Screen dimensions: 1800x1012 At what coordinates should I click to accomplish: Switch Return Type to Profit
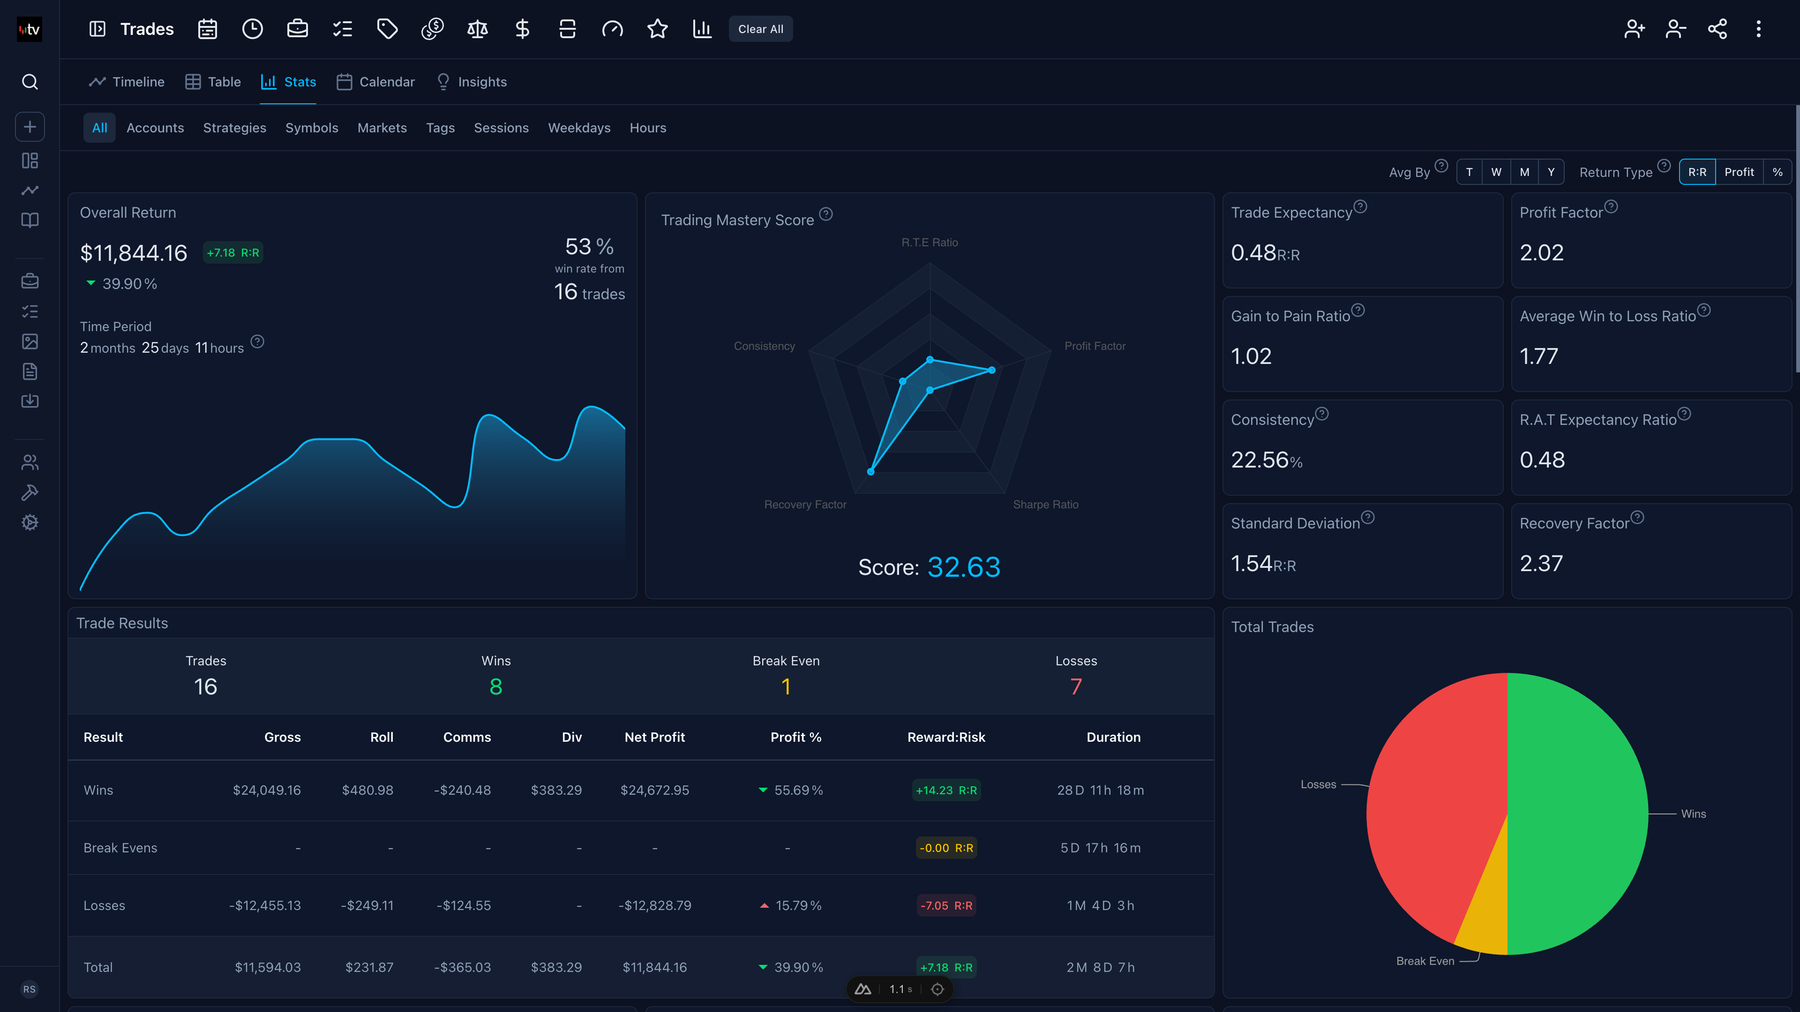[x=1739, y=171]
